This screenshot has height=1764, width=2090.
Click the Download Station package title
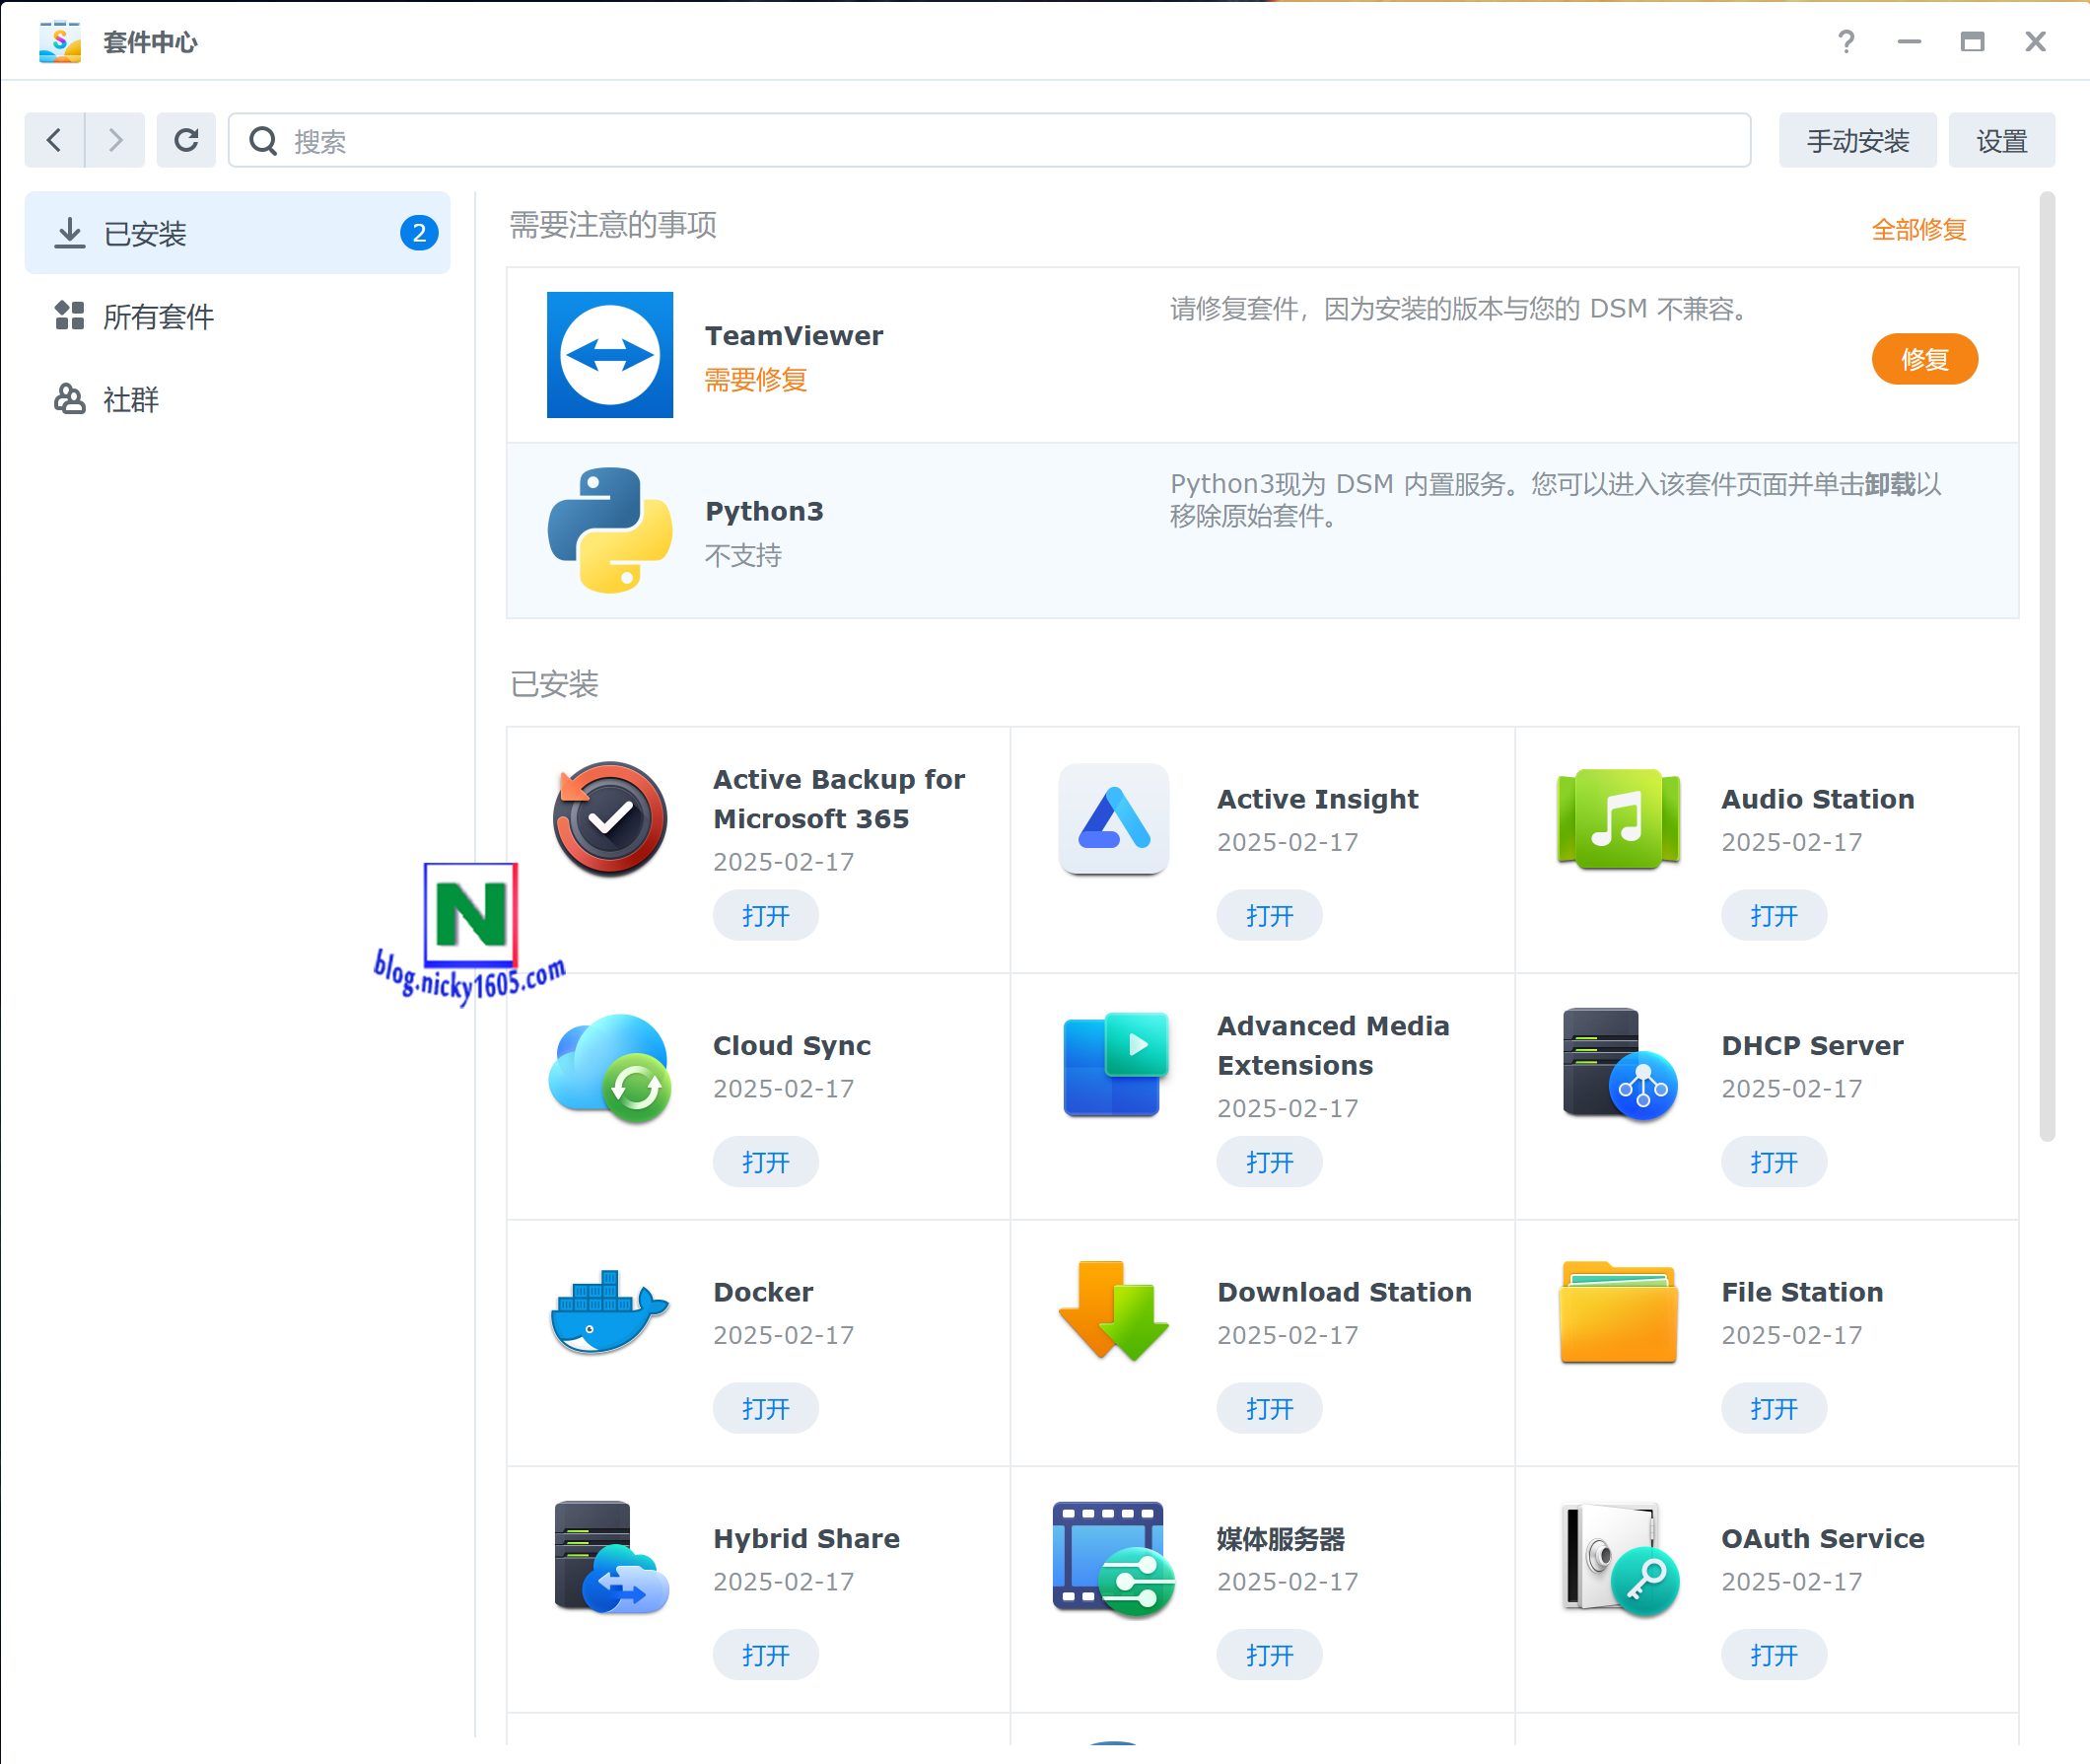pos(1344,1292)
